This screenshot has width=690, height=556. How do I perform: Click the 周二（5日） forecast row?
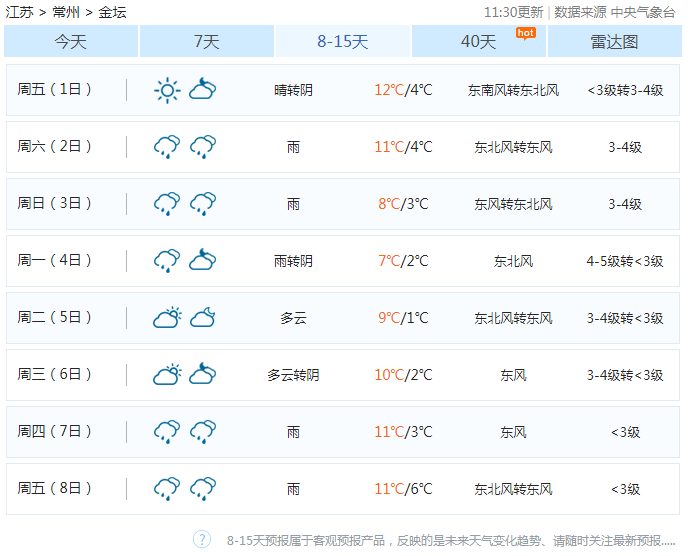point(343,318)
